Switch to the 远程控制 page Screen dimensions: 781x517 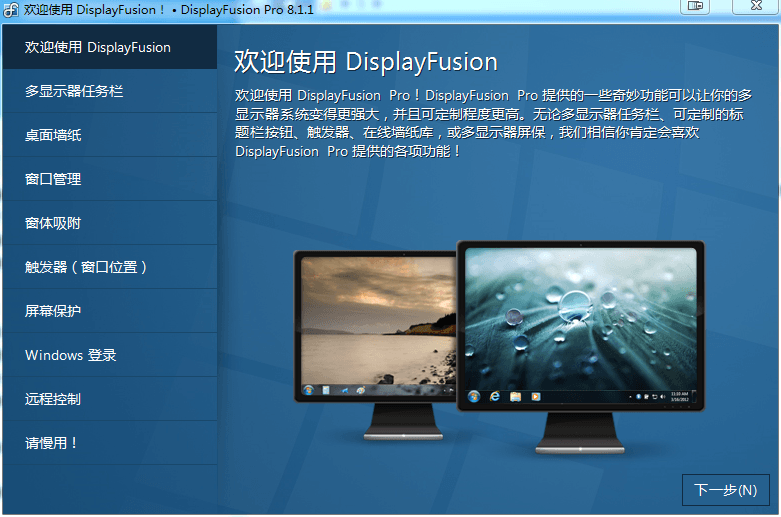109,399
